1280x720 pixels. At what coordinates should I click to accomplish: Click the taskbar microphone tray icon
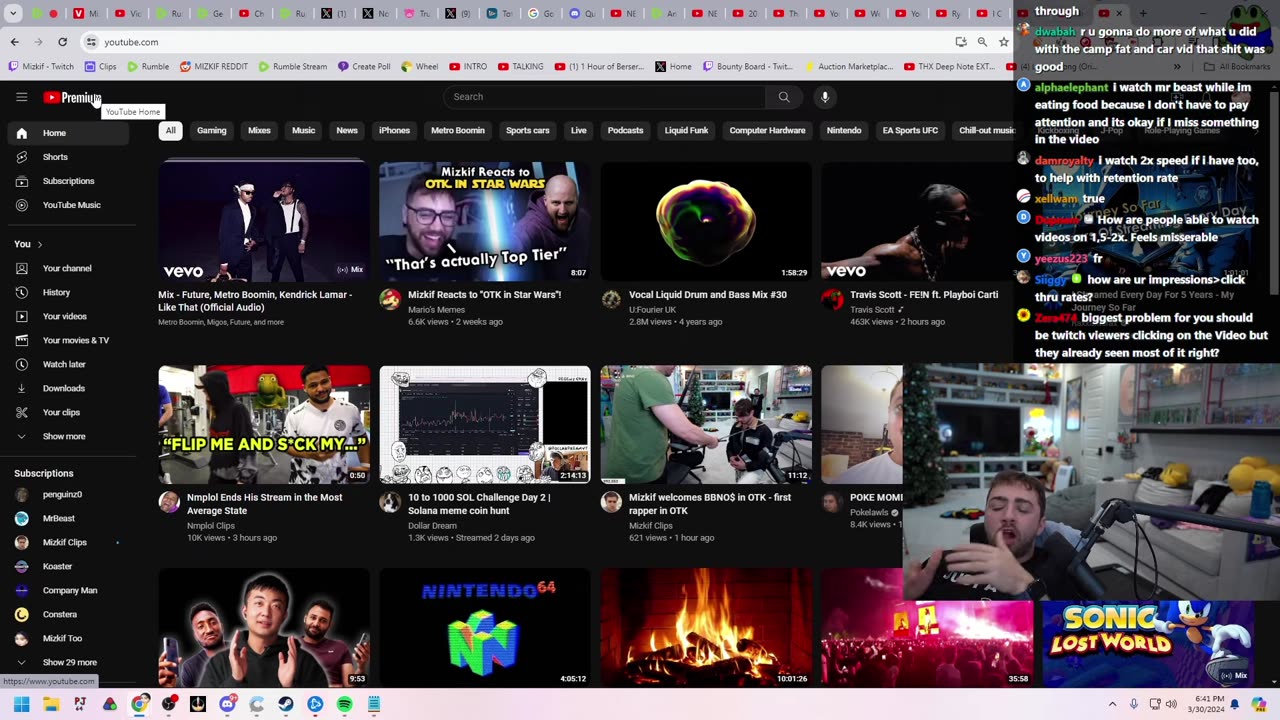click(x=1134, y=704)
